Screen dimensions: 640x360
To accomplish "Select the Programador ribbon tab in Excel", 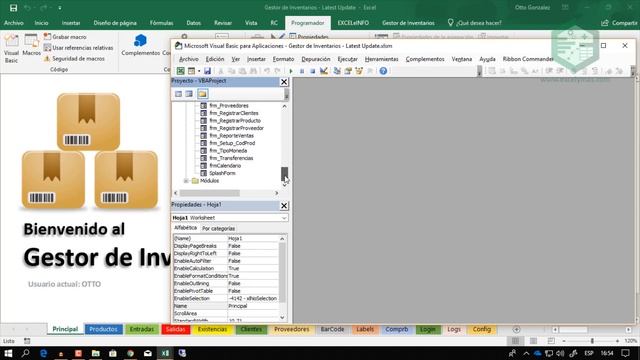I will coord(307,23).
